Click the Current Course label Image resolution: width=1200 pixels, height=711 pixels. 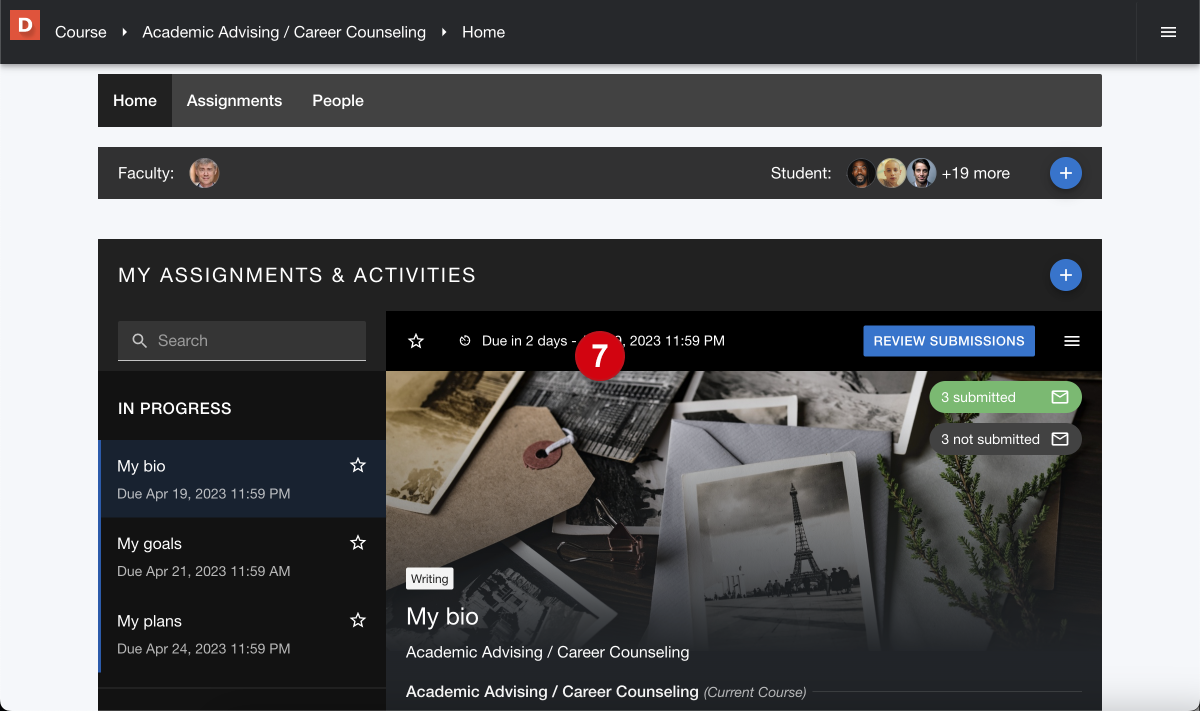pyautogui.click(x=755, y=692)
